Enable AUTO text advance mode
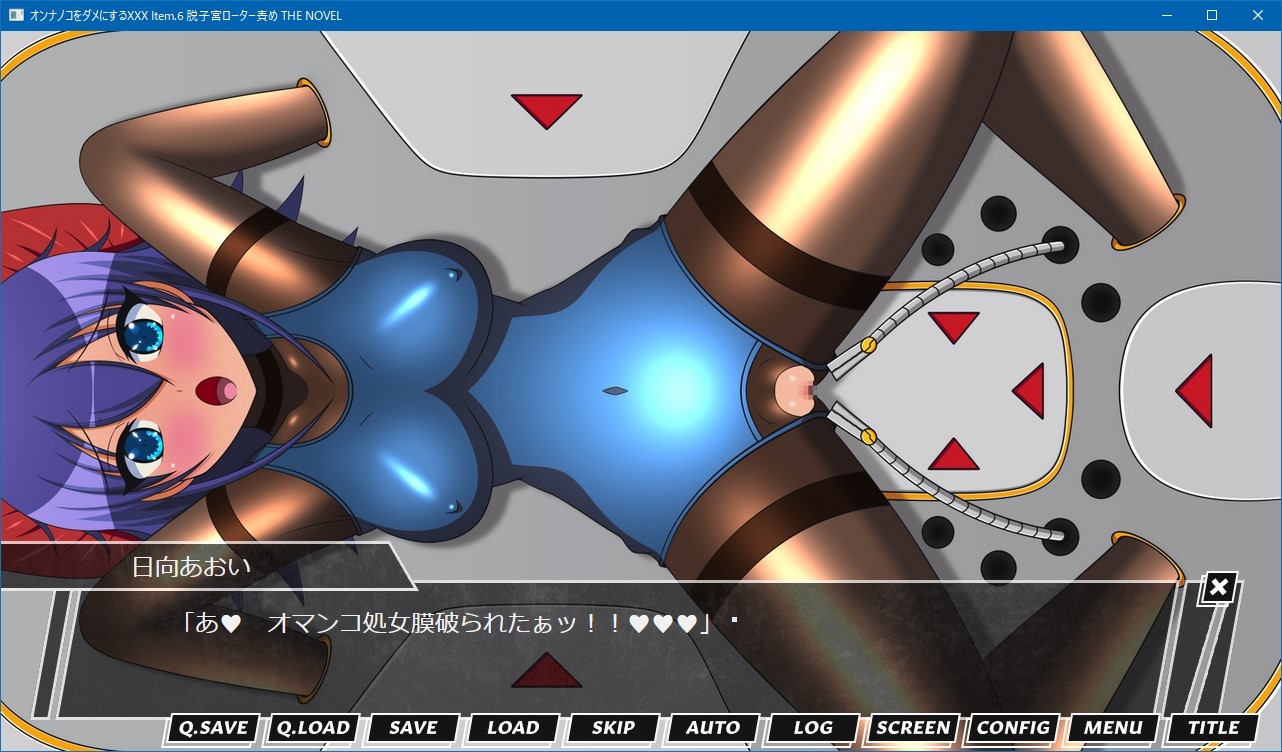This screenshot has width=1282, height=752. [x=713, y=728]
